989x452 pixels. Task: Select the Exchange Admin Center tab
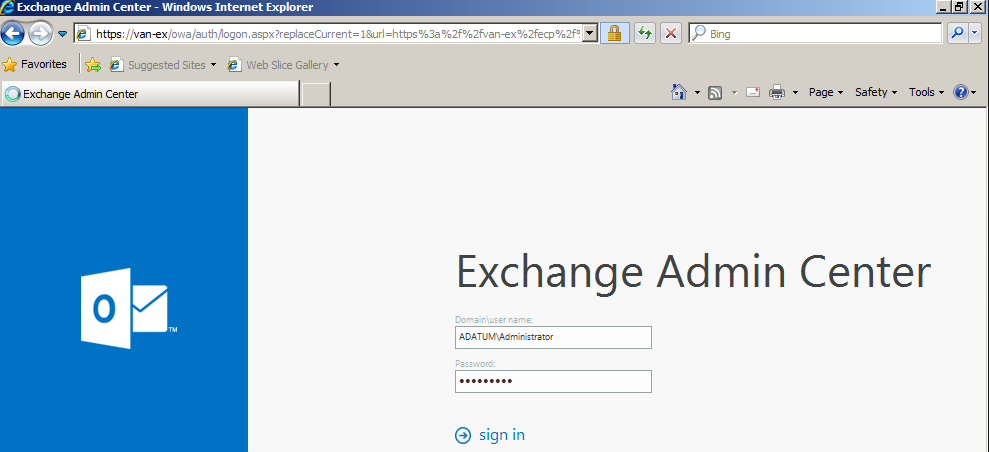click(x=150, y=94)
